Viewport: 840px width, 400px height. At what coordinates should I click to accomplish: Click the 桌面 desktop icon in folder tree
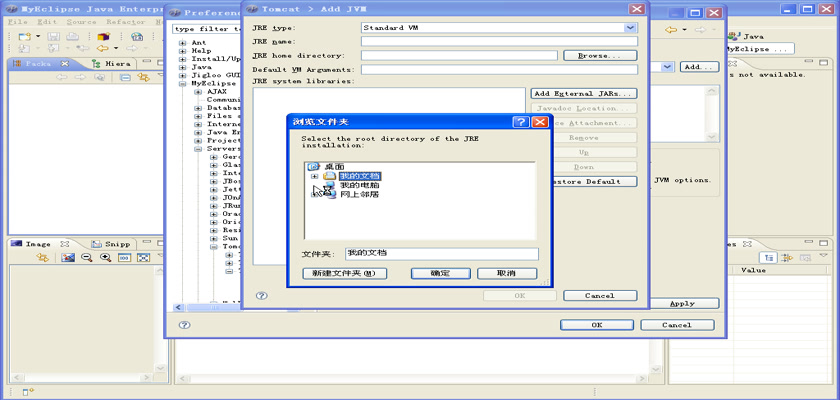(x=314, y=167)
